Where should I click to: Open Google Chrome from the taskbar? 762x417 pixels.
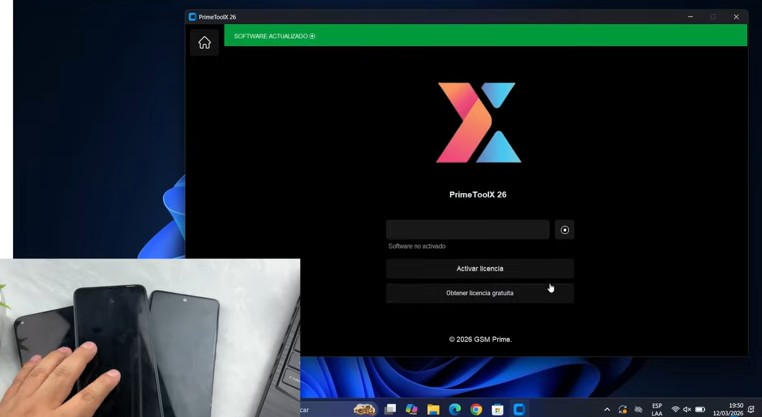click(476, 409)
